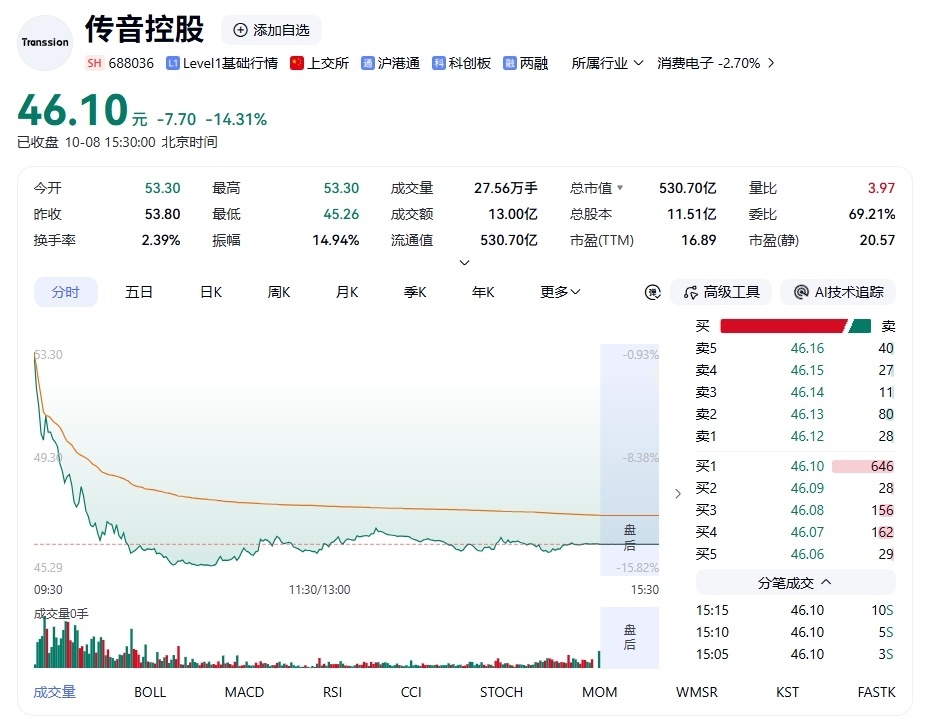Expand the 所属行业 dropdown
The height and width of the screenshot is (724, 926).
[x=607, y=63]
